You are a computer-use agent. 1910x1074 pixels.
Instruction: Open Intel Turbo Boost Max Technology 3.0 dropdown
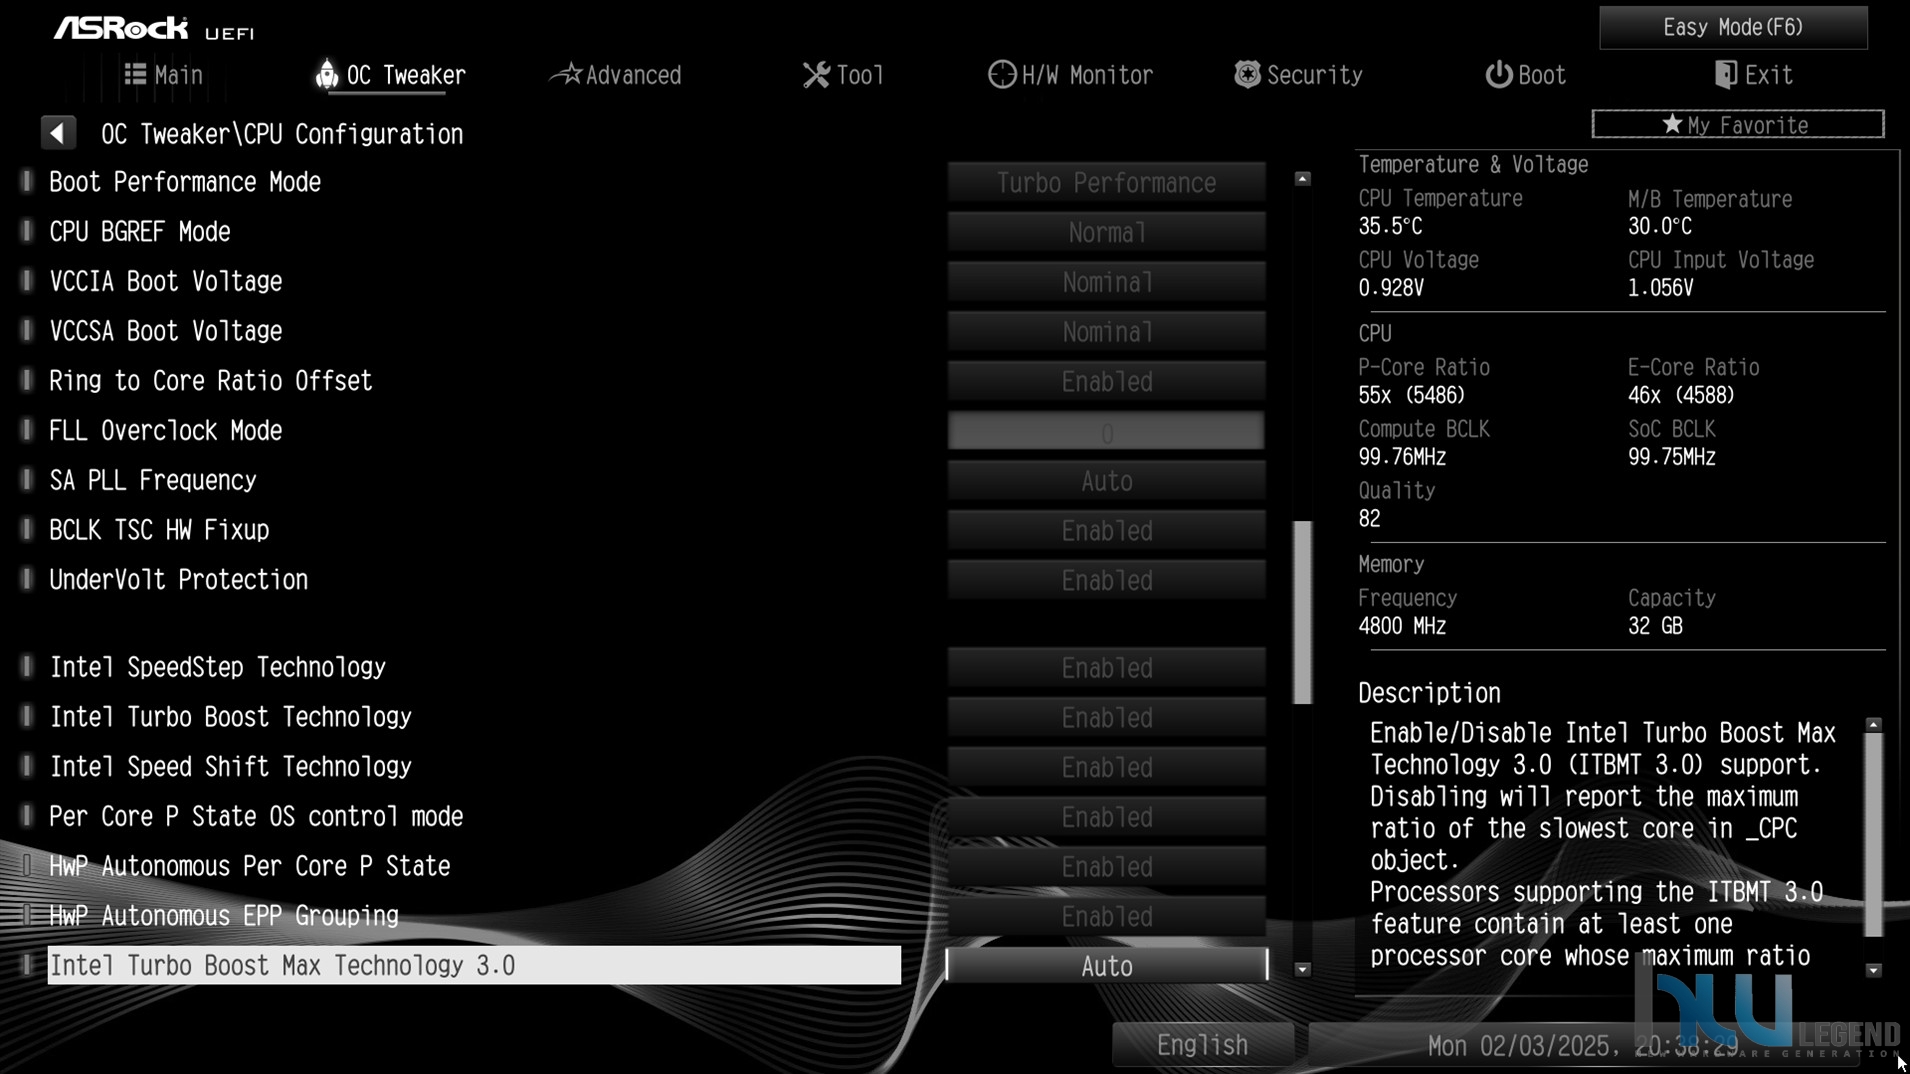(1106, 966)
